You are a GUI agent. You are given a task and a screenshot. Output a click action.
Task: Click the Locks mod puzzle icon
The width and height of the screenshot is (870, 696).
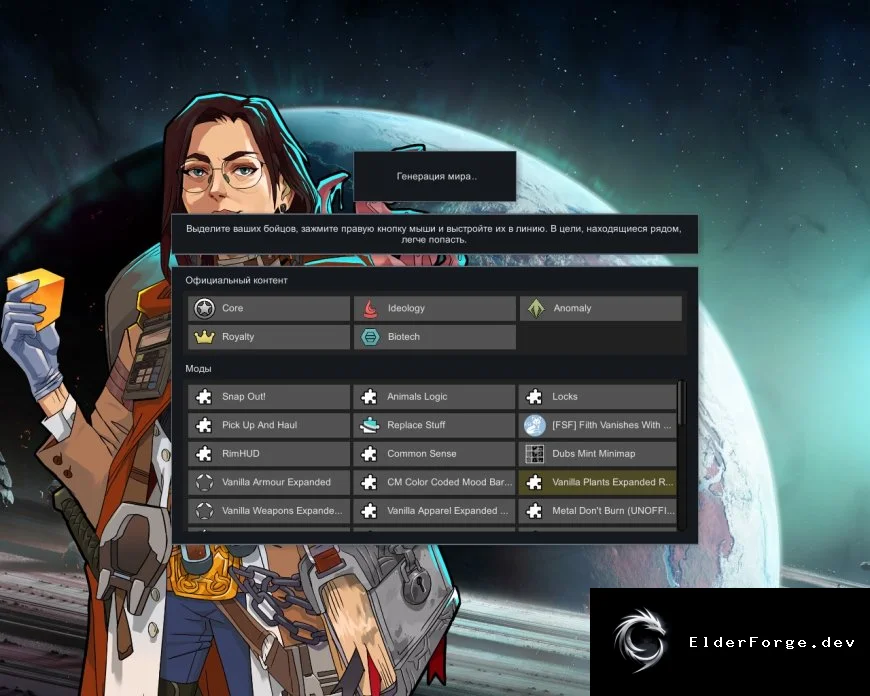pos(534,397)
